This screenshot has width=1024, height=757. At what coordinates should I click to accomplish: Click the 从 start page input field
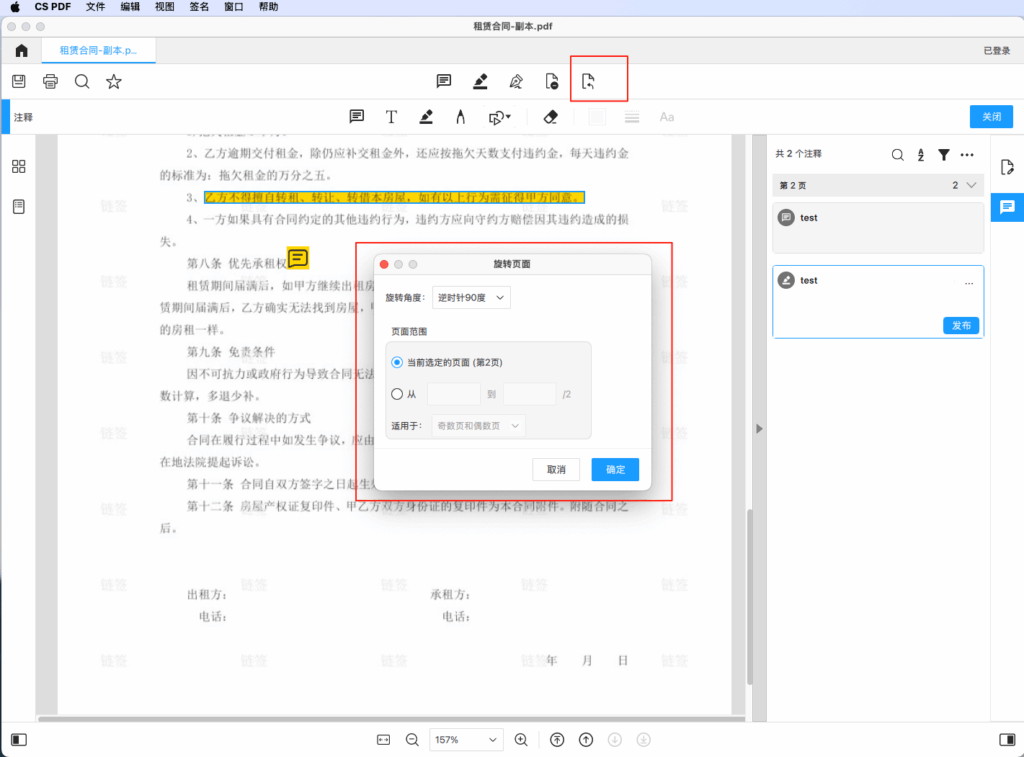pyautogui.click(x=454, y=395)
